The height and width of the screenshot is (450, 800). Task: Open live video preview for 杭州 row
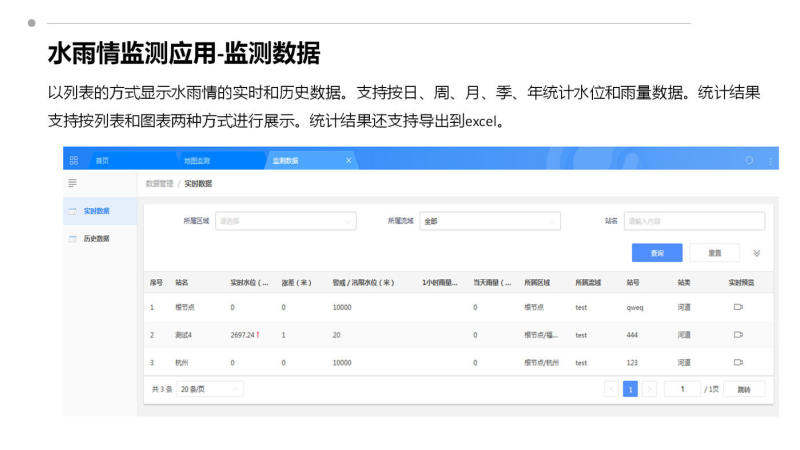pyautogui.click(x=738, y=362)
